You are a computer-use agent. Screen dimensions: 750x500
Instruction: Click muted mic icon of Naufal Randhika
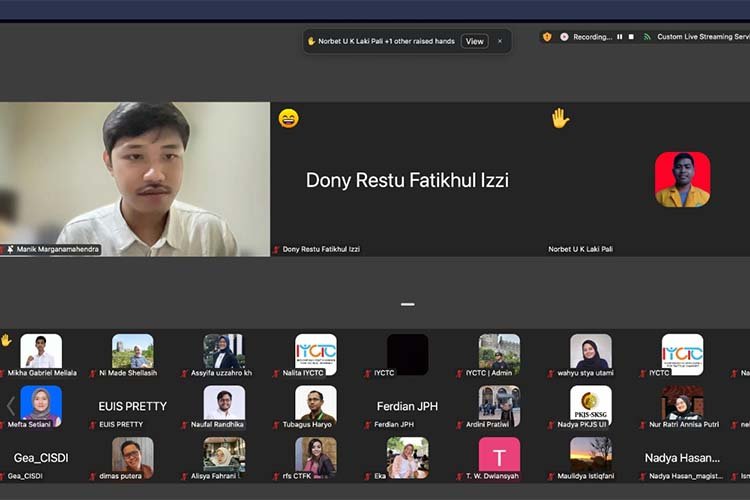(x=185, y=425)
